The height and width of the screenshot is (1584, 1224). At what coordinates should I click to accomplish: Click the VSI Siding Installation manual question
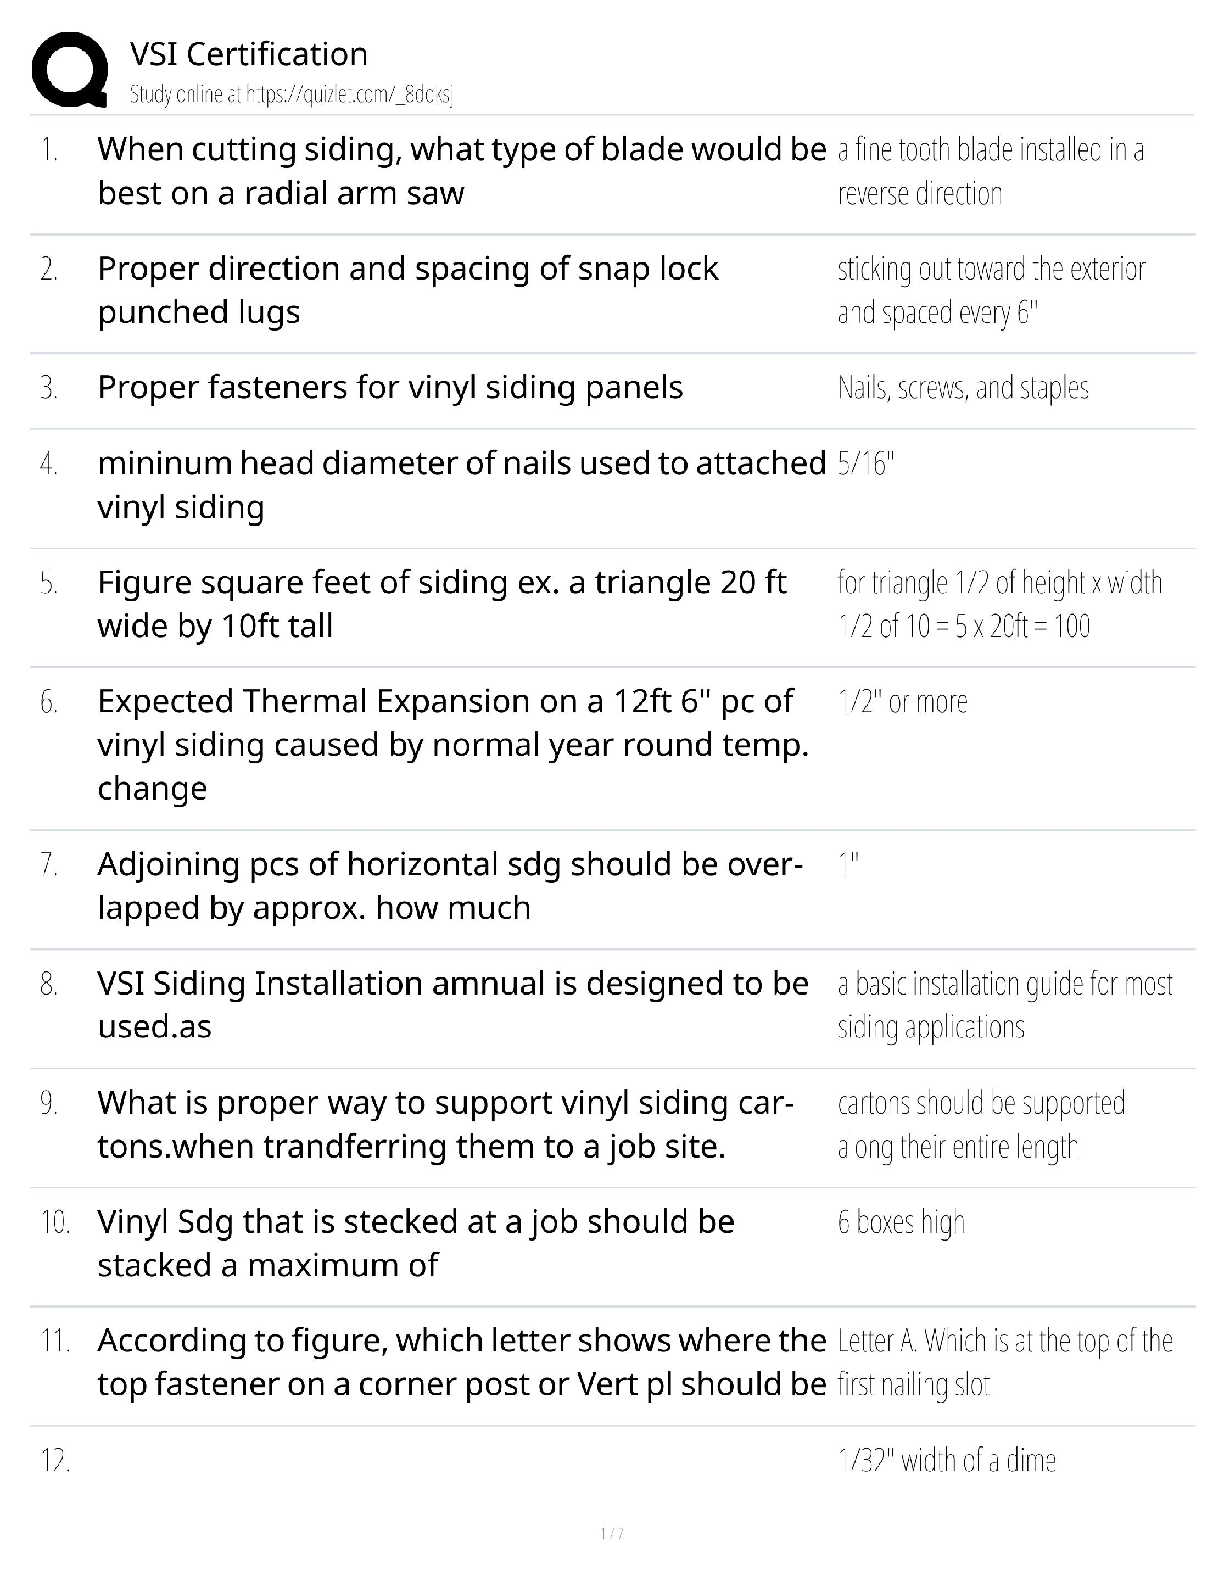452,1005
